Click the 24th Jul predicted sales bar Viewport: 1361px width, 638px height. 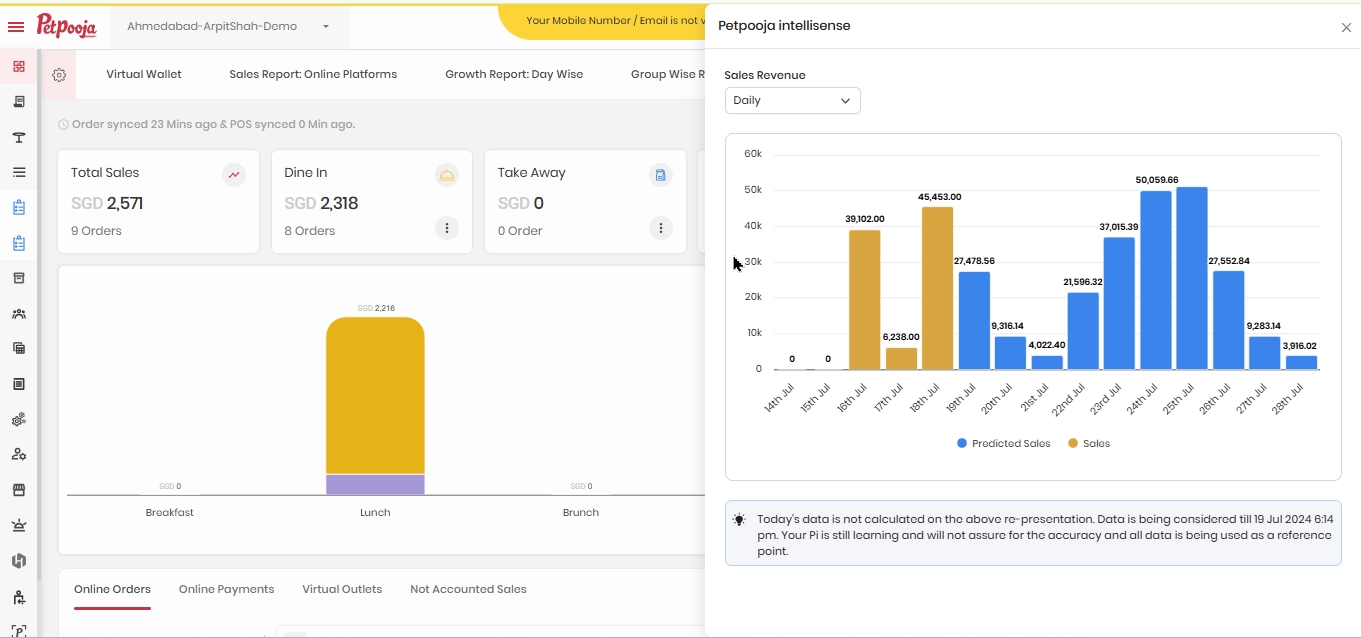pos(1156,280)
